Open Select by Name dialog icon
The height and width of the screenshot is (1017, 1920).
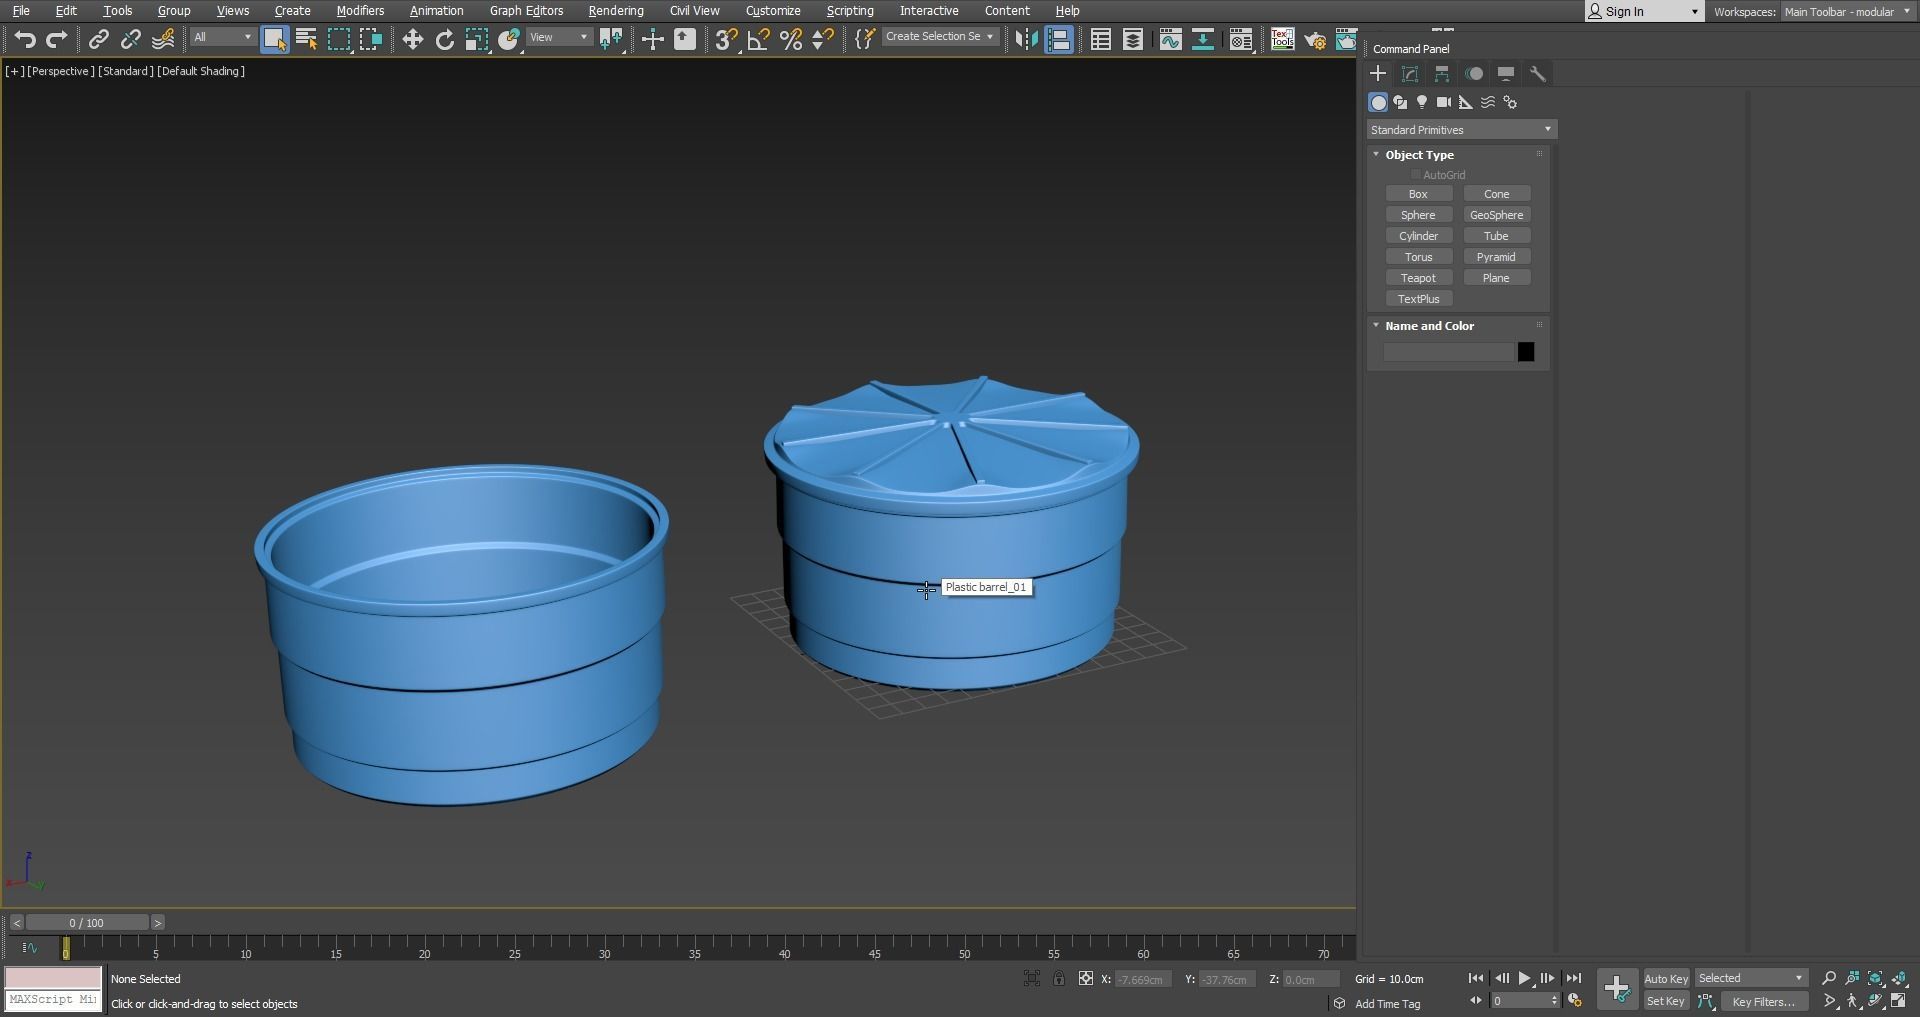(306, 39)
